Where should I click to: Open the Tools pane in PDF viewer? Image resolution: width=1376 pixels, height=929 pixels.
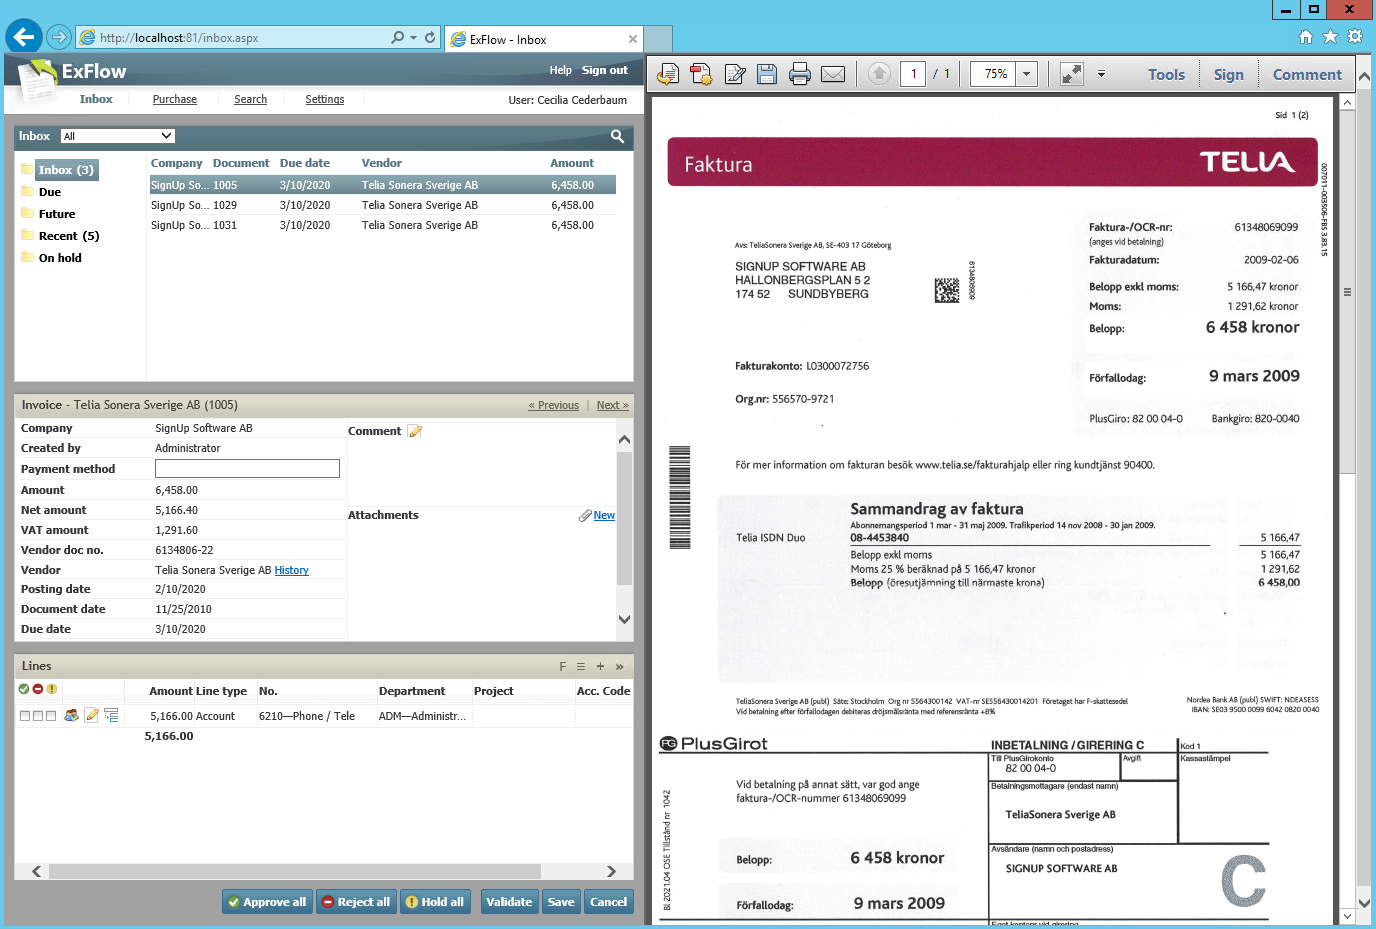[x=1166, y=75]
